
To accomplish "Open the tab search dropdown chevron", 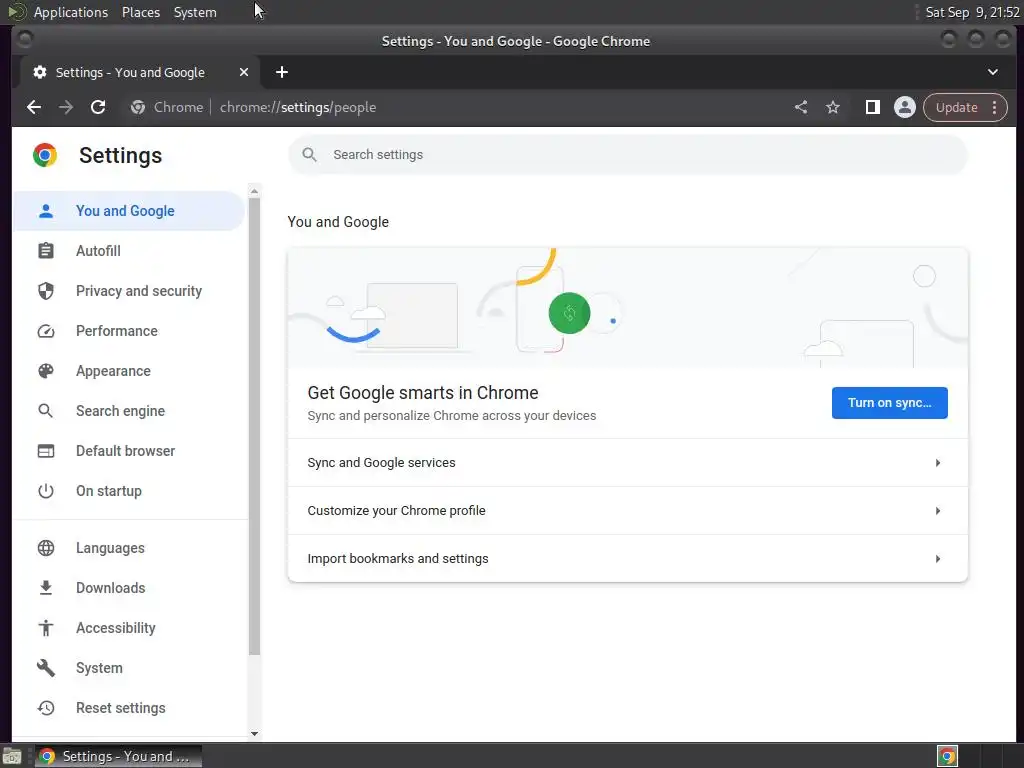I will click(993, 72).
